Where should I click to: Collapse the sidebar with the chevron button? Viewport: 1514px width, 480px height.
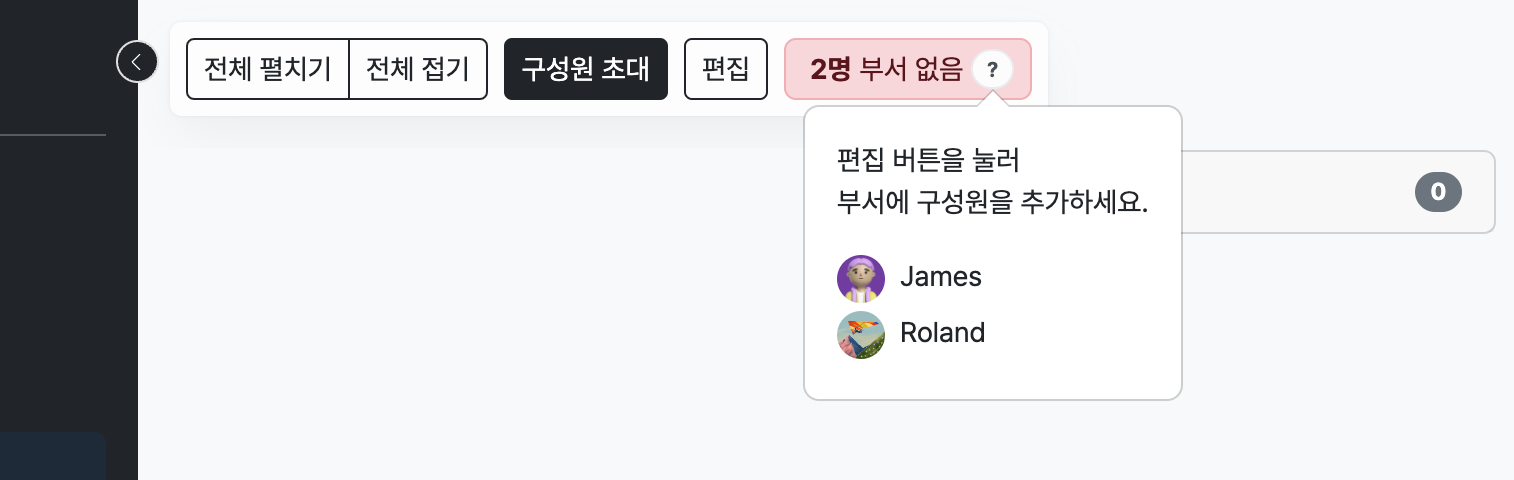pos(137,62)
